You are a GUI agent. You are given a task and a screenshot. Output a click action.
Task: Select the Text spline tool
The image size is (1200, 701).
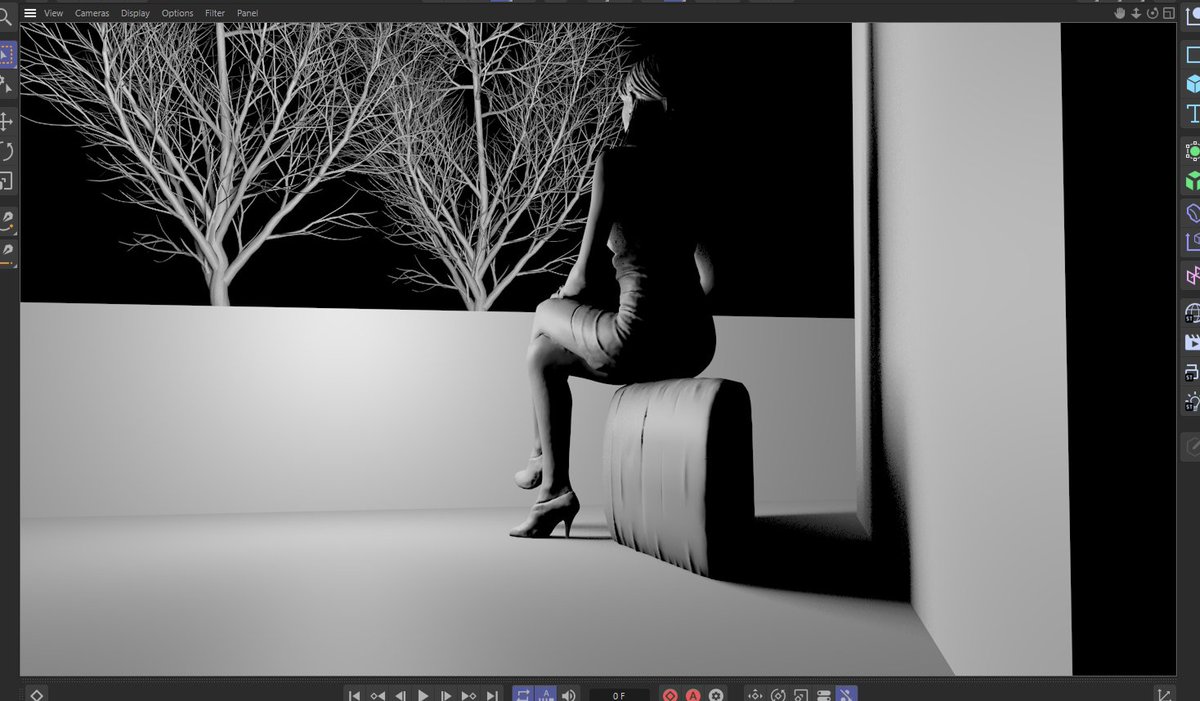[1192, 113]
